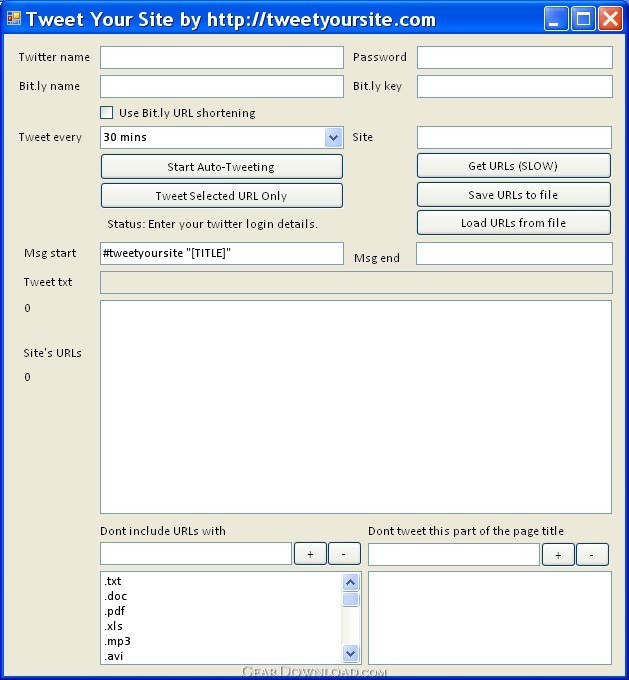Click into the Bit.ly name field
Image resolution: width=629 pixels, height=680 pixels.
tap(222, 86)
